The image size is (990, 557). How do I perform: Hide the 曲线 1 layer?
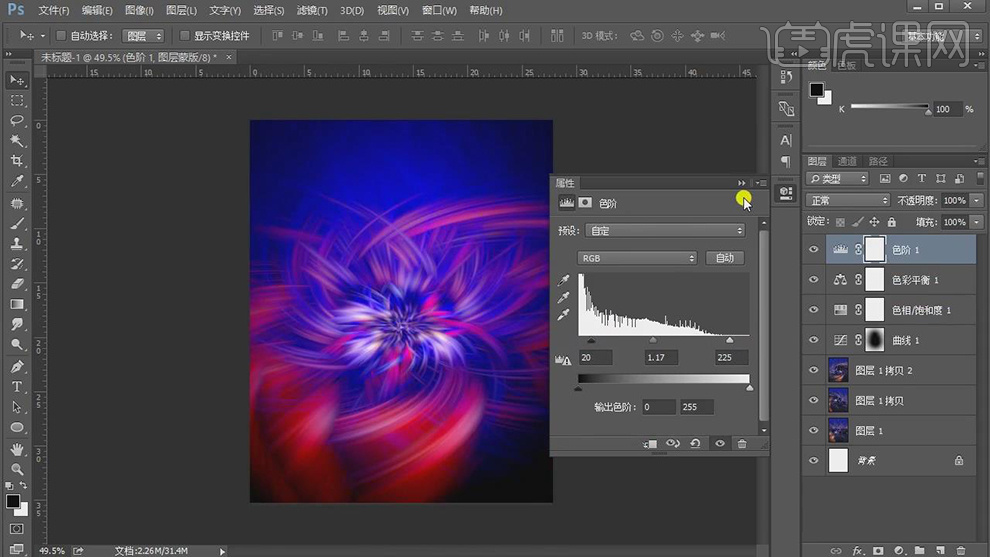tap(813, 340)
